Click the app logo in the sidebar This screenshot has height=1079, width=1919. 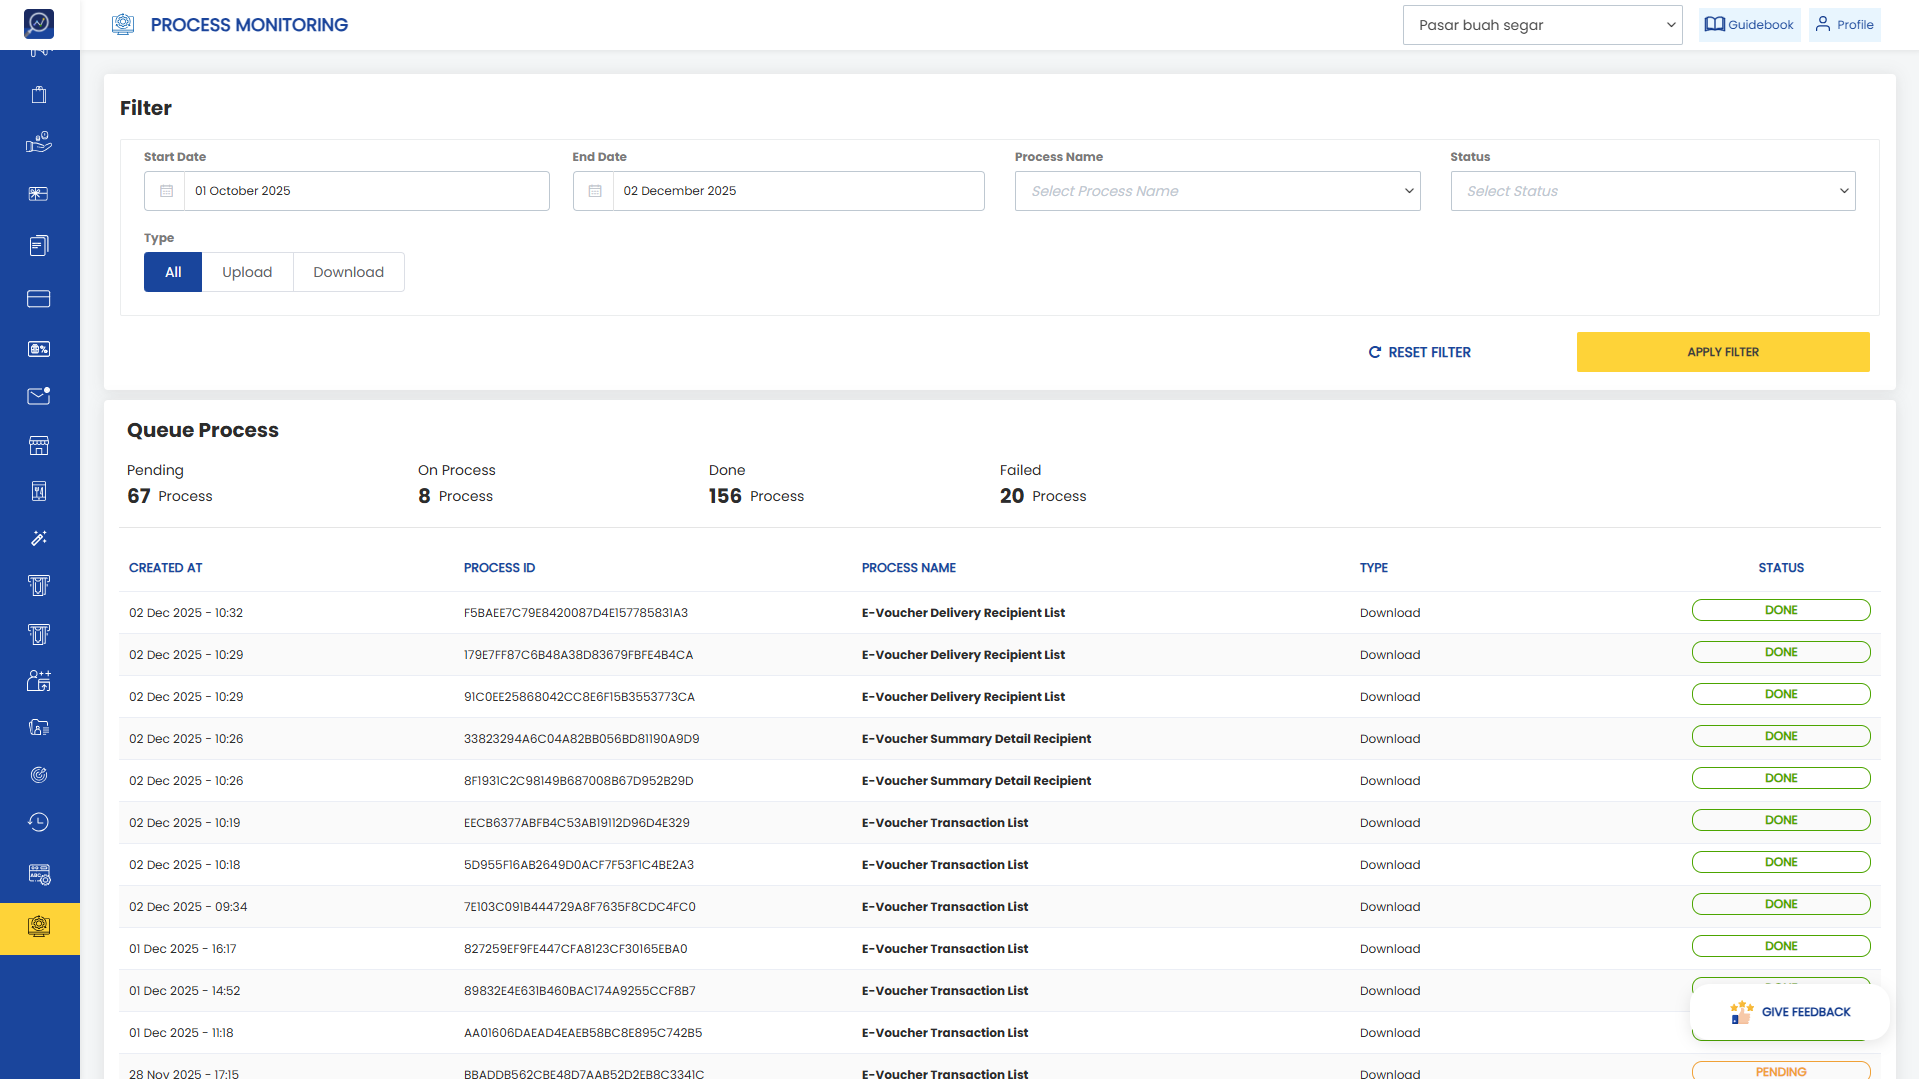pyautogui.click(x=39, y=23)
